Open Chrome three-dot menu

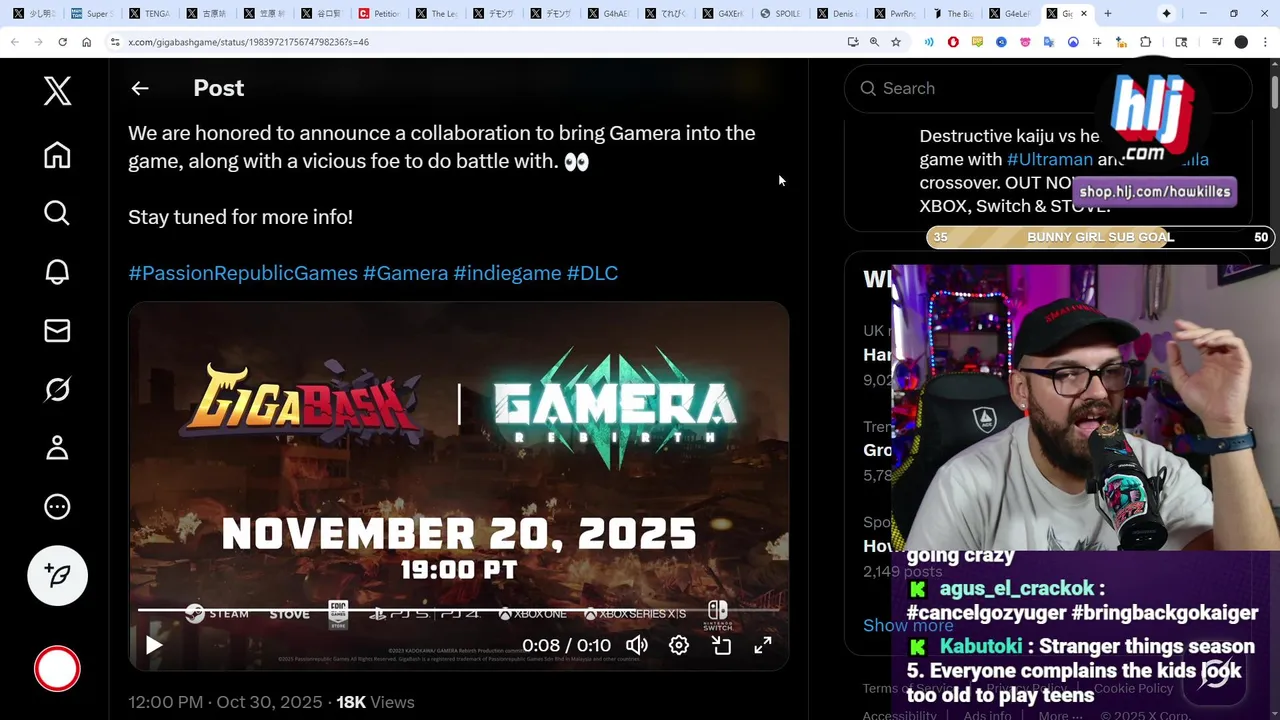(1265, 42)
